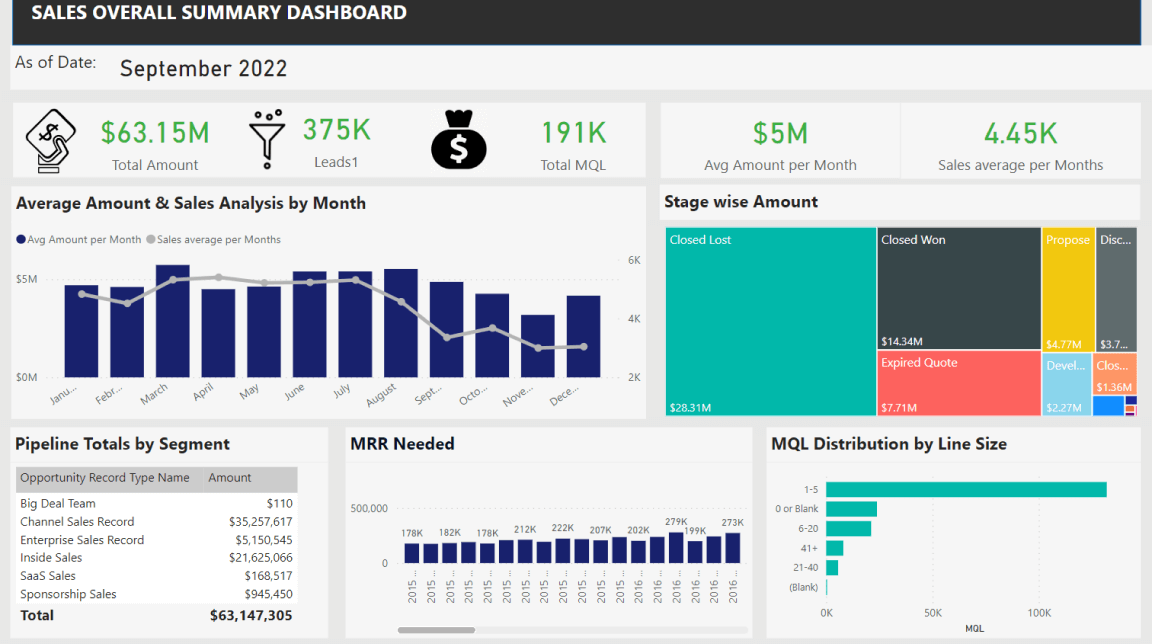Click the September 2022 date value

click(x=203, y=69)
